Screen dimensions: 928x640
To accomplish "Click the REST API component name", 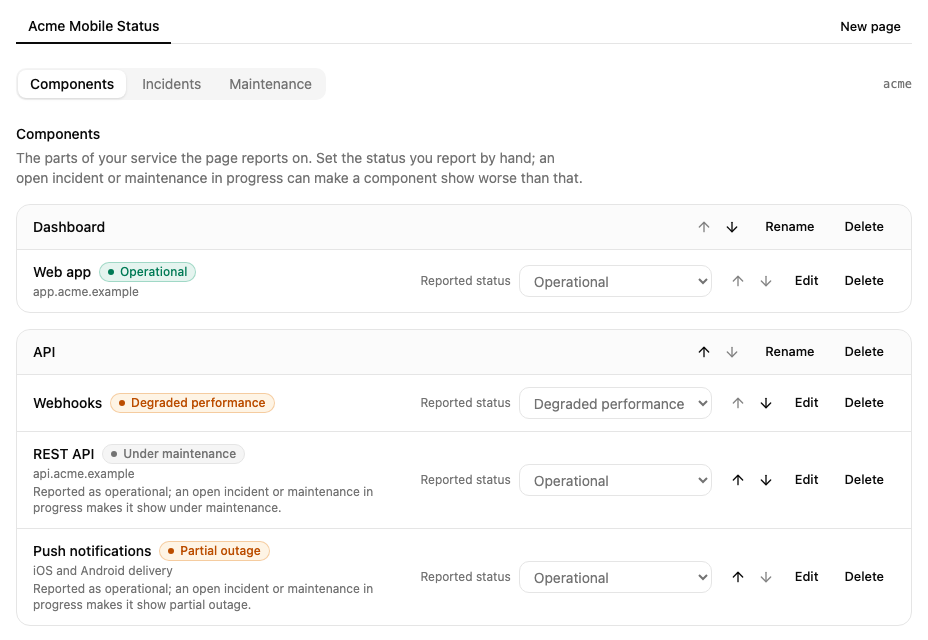I will pyautogui.click(x=63, y=454).
